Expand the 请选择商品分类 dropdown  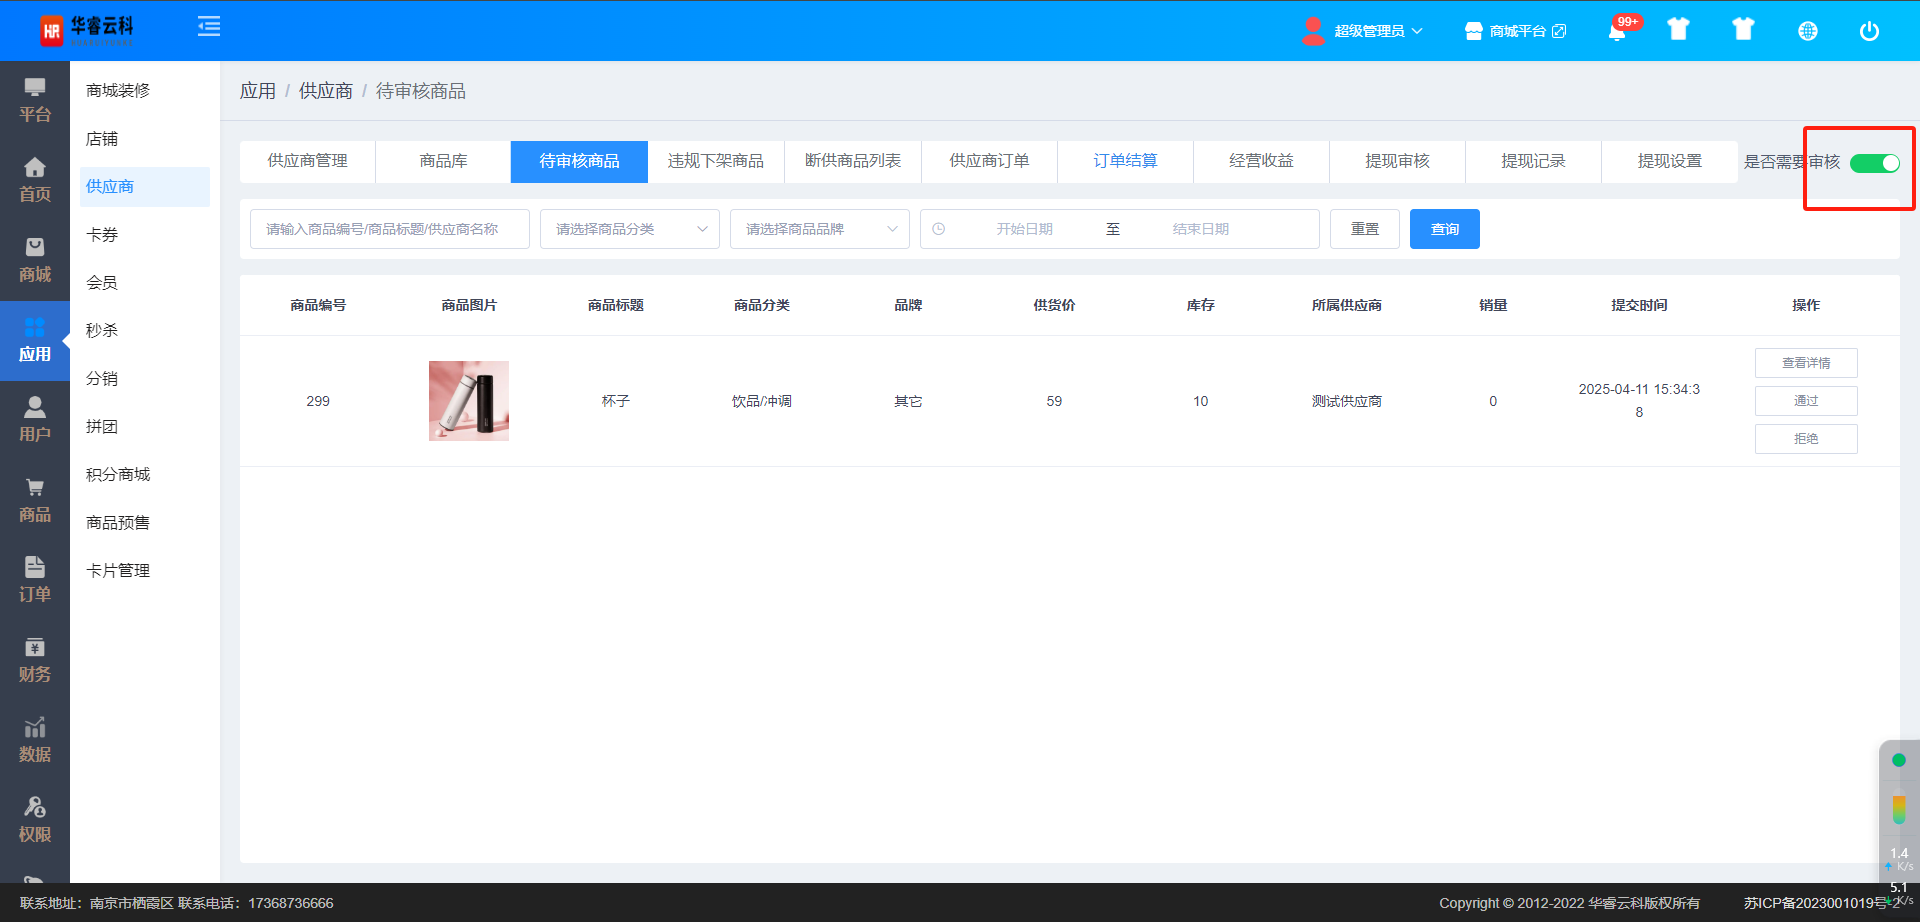tap(629, 229)
